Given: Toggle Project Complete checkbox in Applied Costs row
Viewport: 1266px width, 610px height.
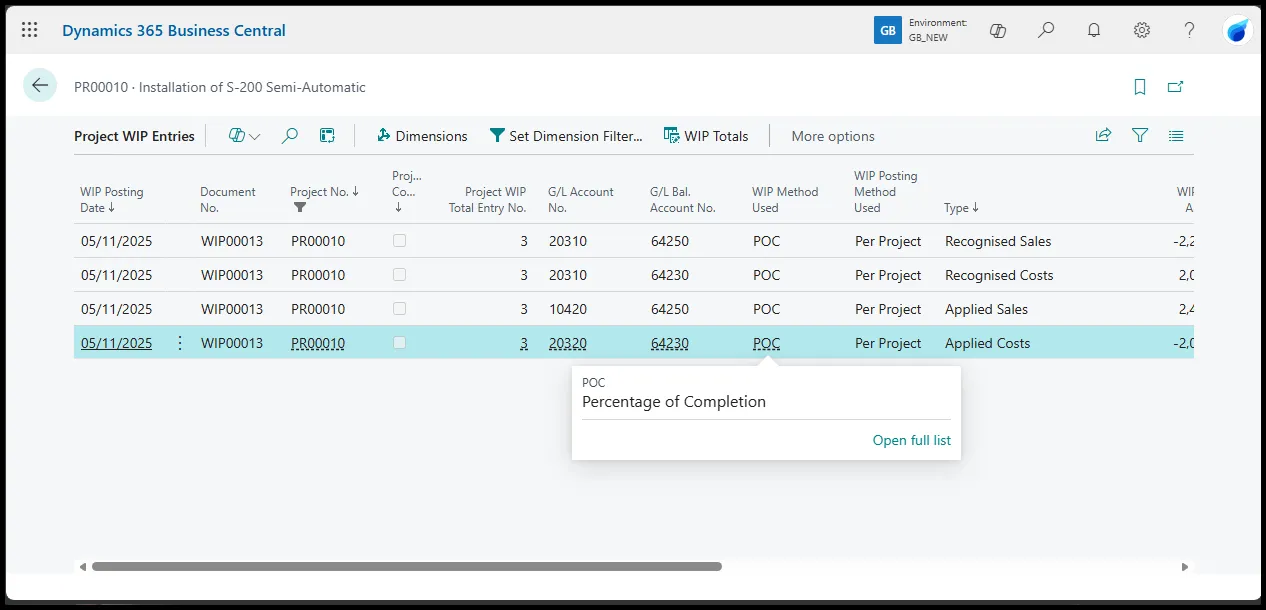Looking at the screenshot, I should pos(400,343).
